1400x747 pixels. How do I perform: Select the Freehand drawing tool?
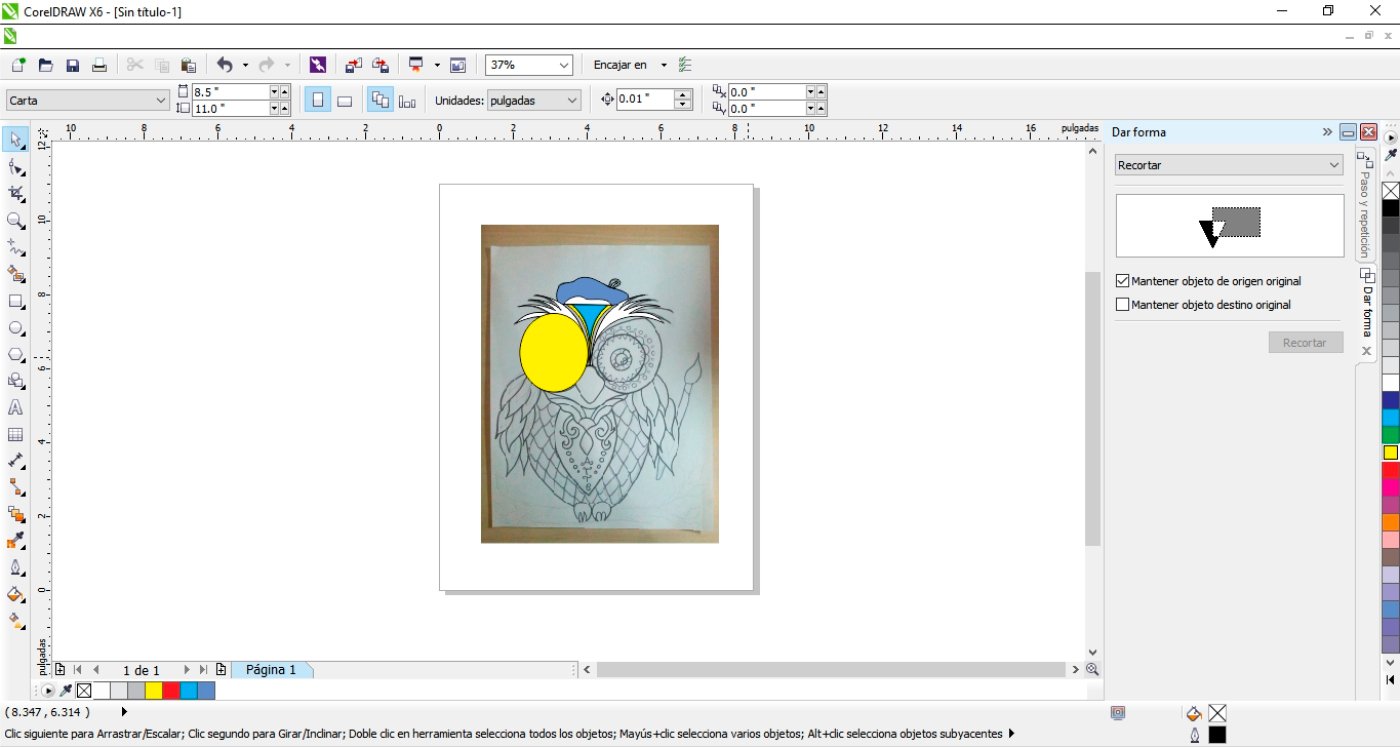[16, 247]
